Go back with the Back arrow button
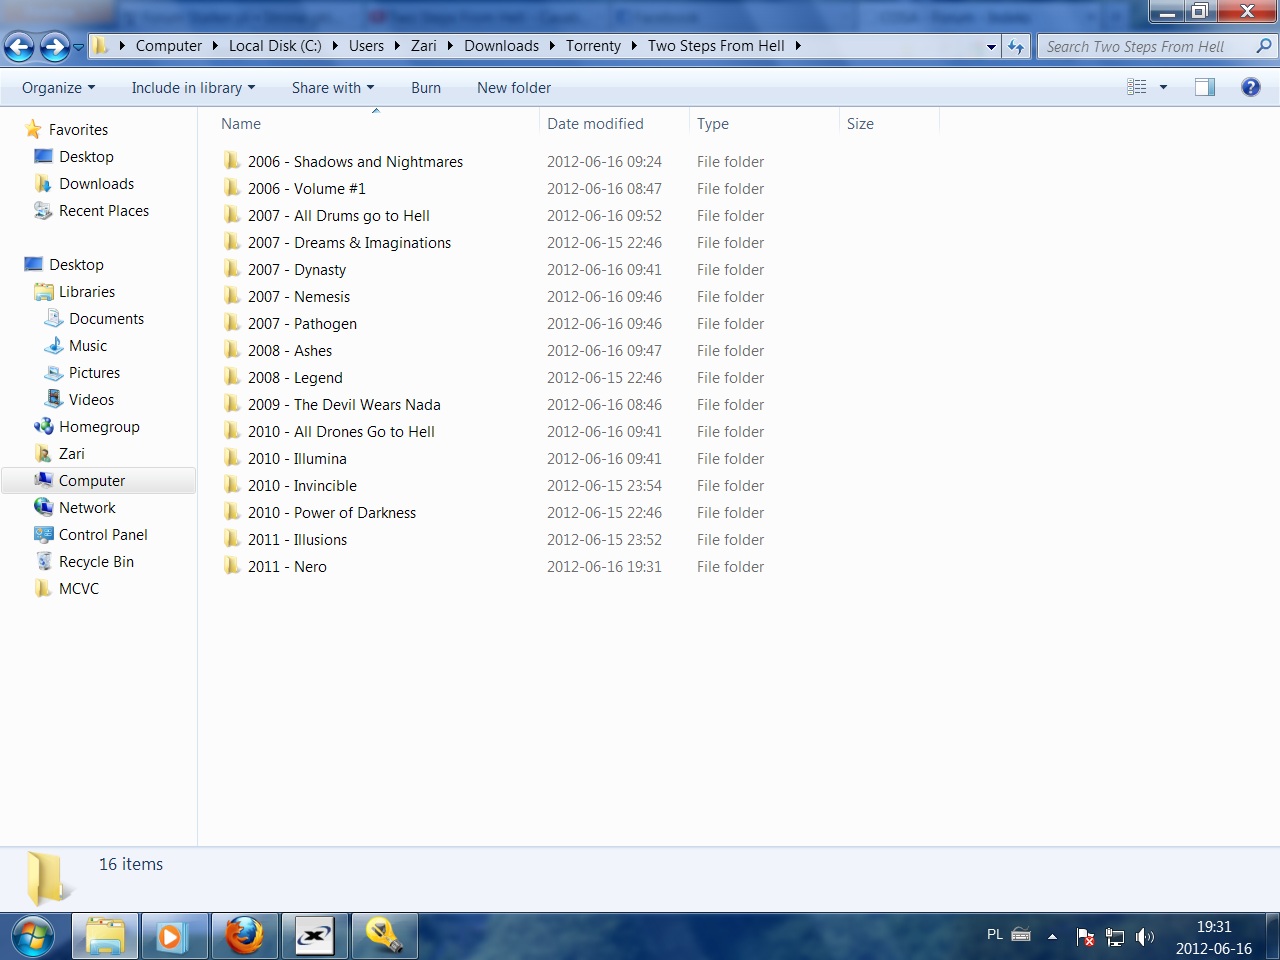Viewport: 1280px width, 960px height. (19, 46)
